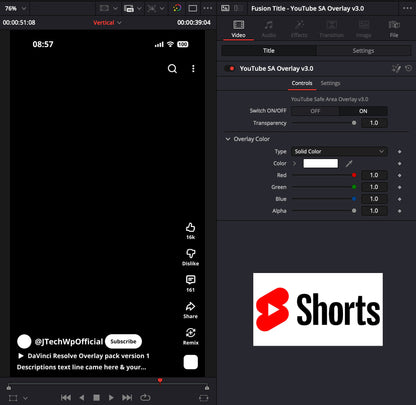416x405 pixels.
Task: Set the overlay switch to OFF
Action: [315, 111]
